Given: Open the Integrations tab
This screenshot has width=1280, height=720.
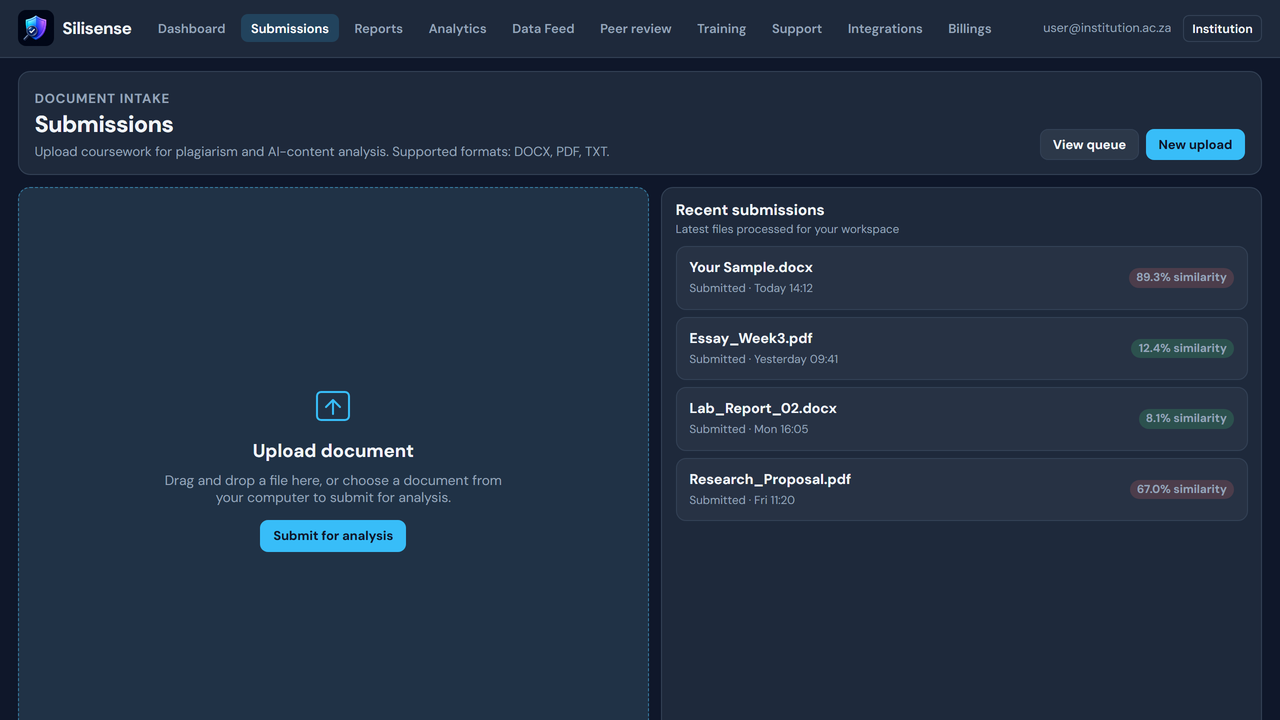Looking at the screenshot, I should [885, 28].
